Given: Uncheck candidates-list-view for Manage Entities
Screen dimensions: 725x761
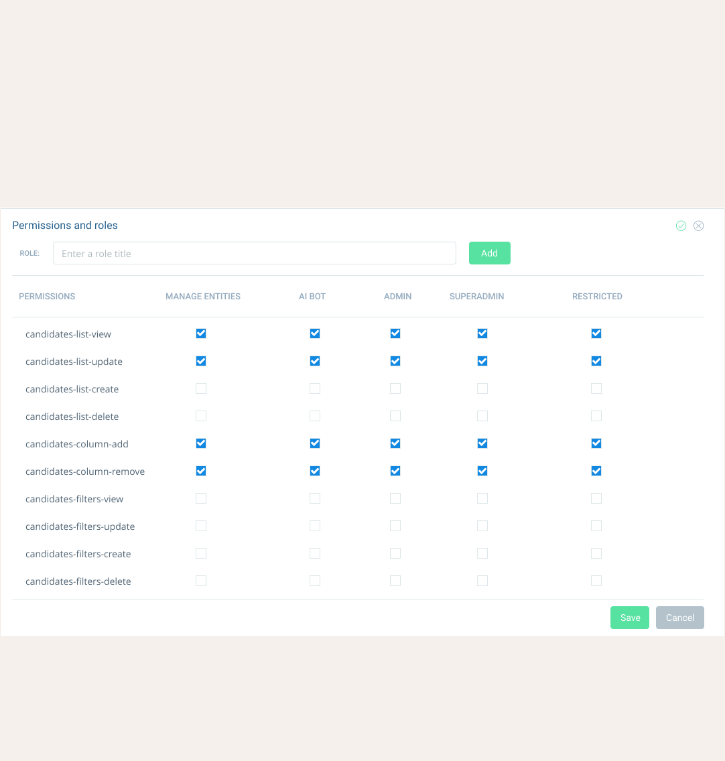Looking at the screenshot, I should (201, 333).
